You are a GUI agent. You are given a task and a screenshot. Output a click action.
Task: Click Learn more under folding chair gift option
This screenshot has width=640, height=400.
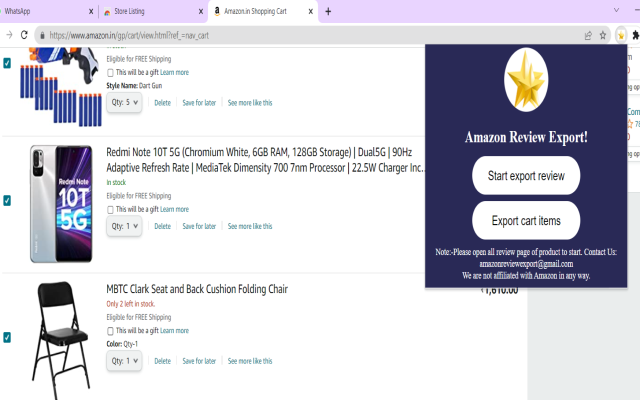click(174, 331)
